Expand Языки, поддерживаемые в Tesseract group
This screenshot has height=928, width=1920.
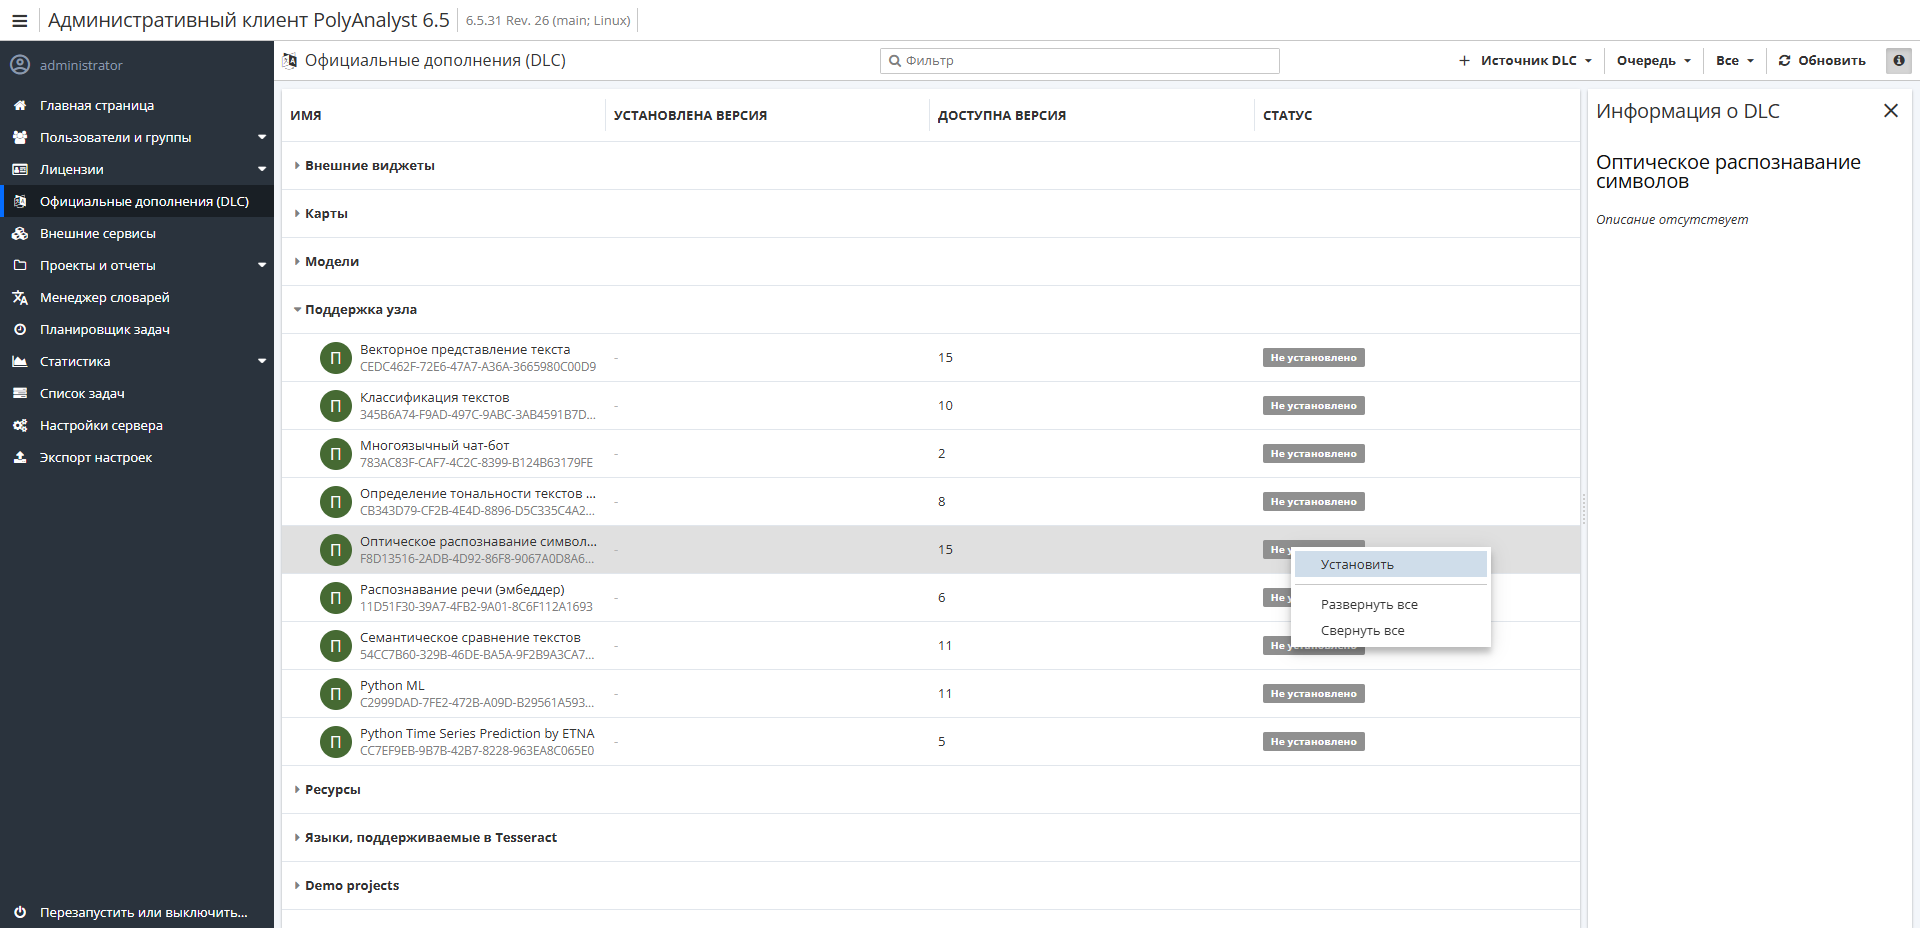(297, 837)
